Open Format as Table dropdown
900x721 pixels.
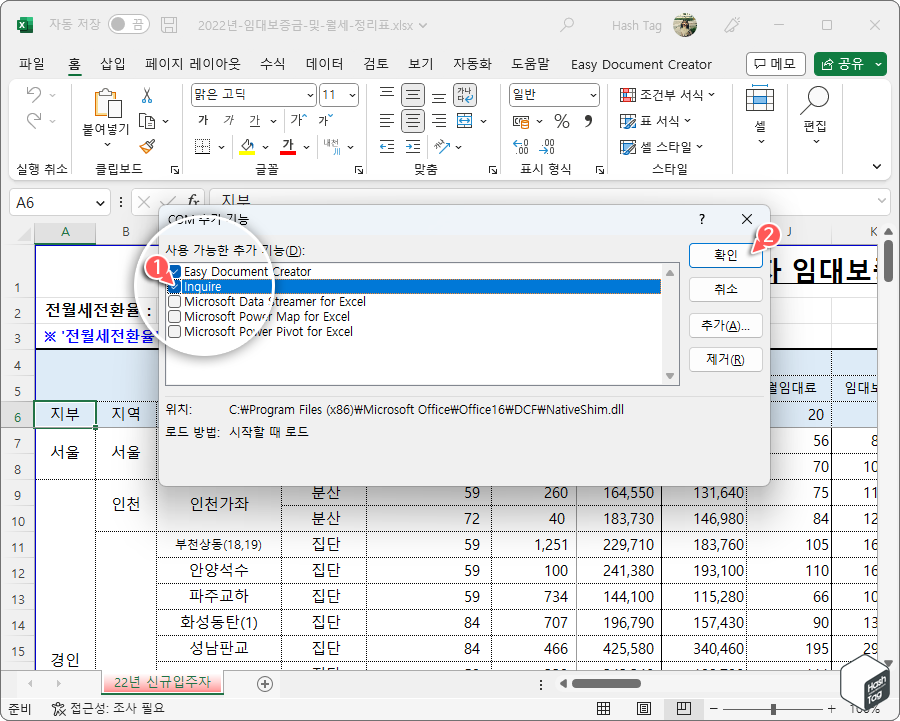(655, 121)
